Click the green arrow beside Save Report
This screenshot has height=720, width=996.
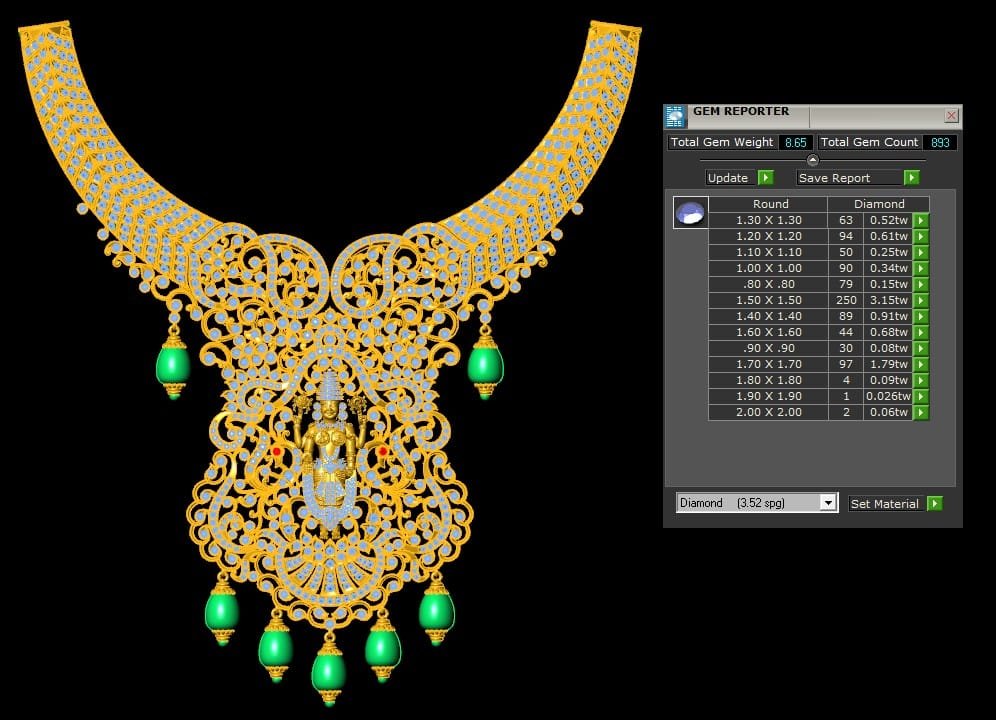(911, 178)
